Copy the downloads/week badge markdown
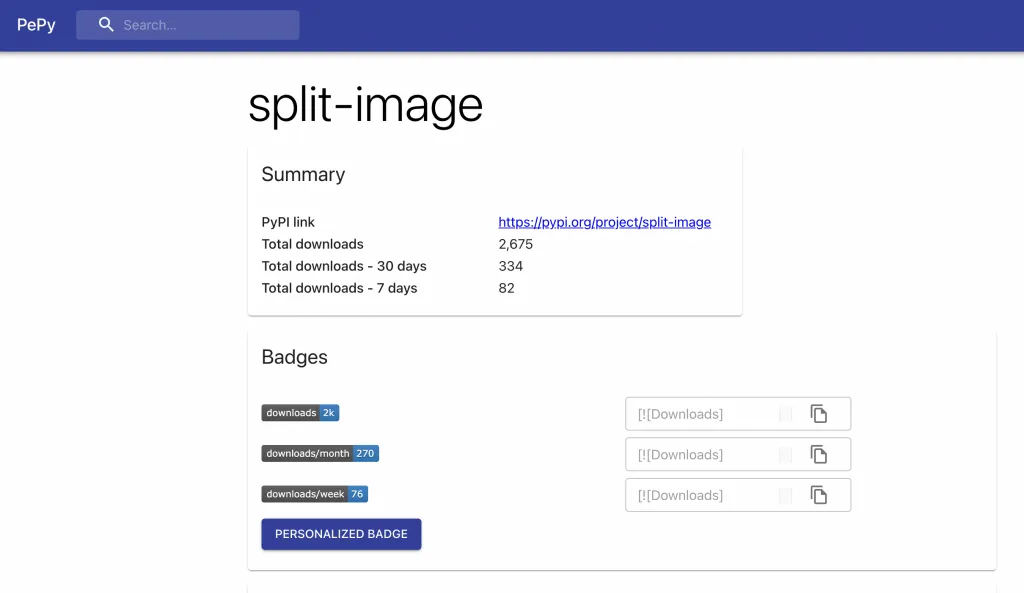The image size is (1024, 593). pyautogui.click(x=818, y=494)
